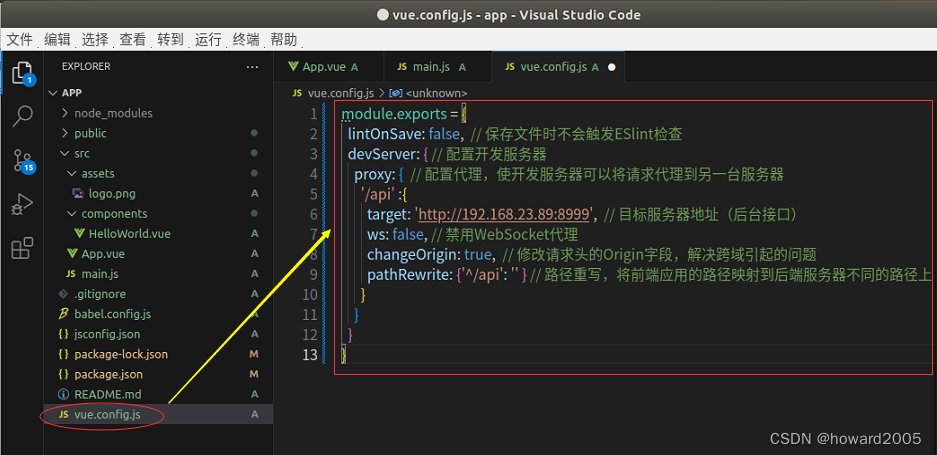Expand the public folder

point(65,133)
